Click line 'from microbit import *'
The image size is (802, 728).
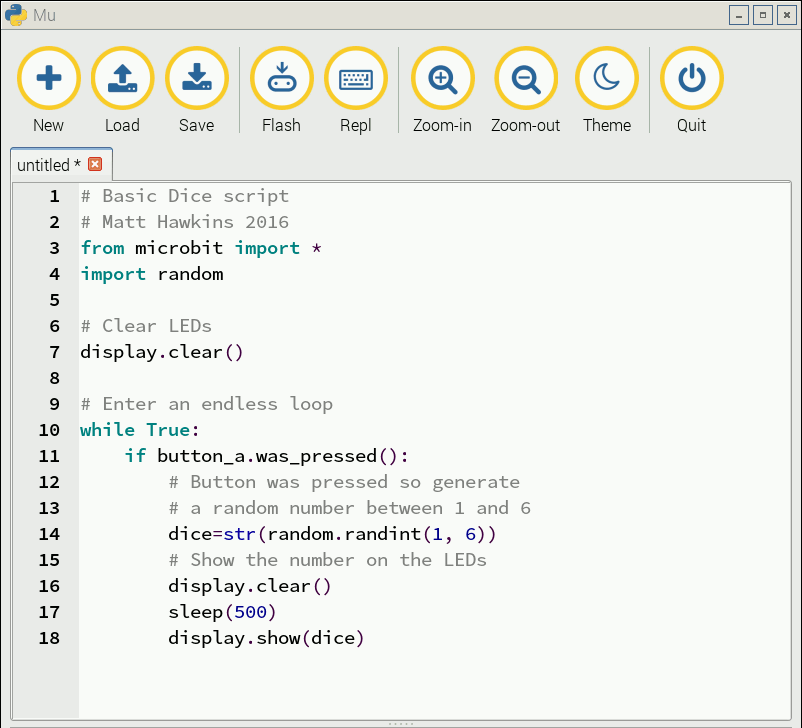point(201,249)
